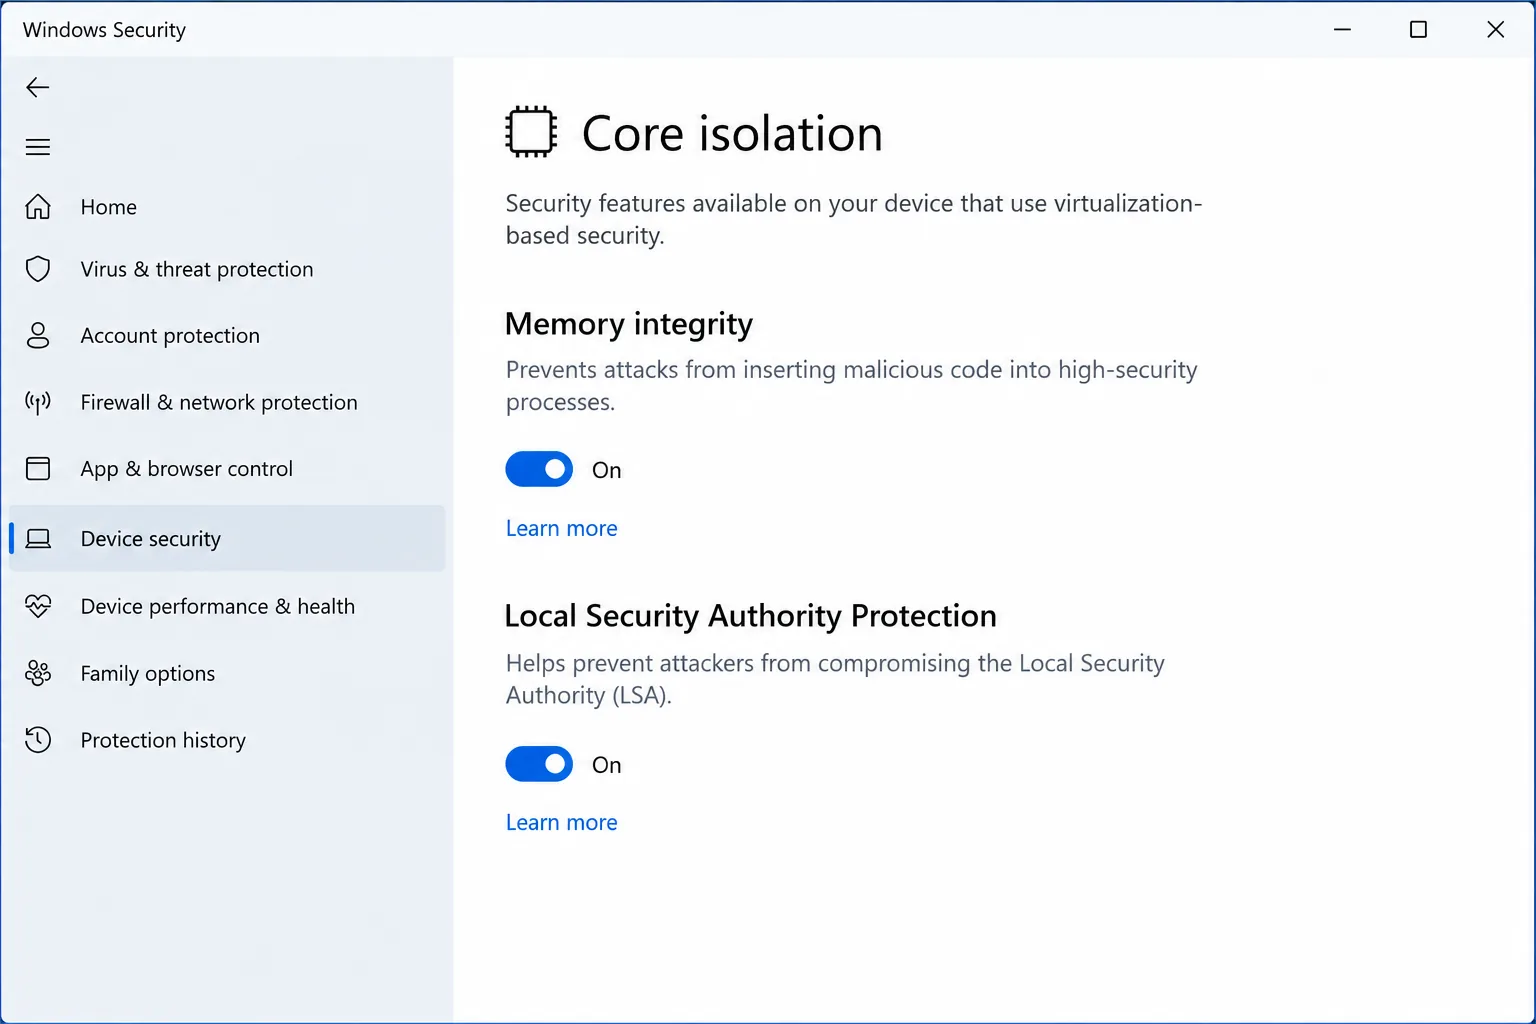Image resolution: width=1536 pixels, height=1024 pixels.
Task: Click the Core isolation page title
Action: point(732,134)
